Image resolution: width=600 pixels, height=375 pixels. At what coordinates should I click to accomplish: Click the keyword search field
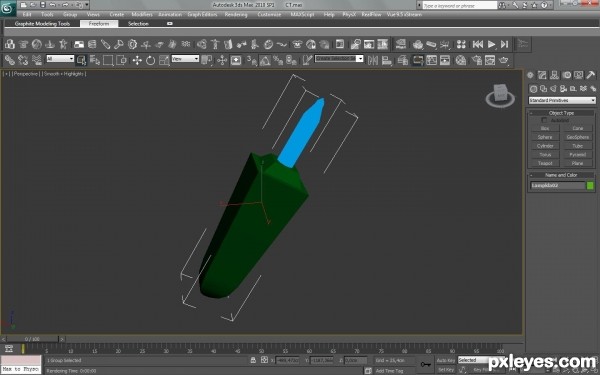pyautogui.click(x=460, y=6)
